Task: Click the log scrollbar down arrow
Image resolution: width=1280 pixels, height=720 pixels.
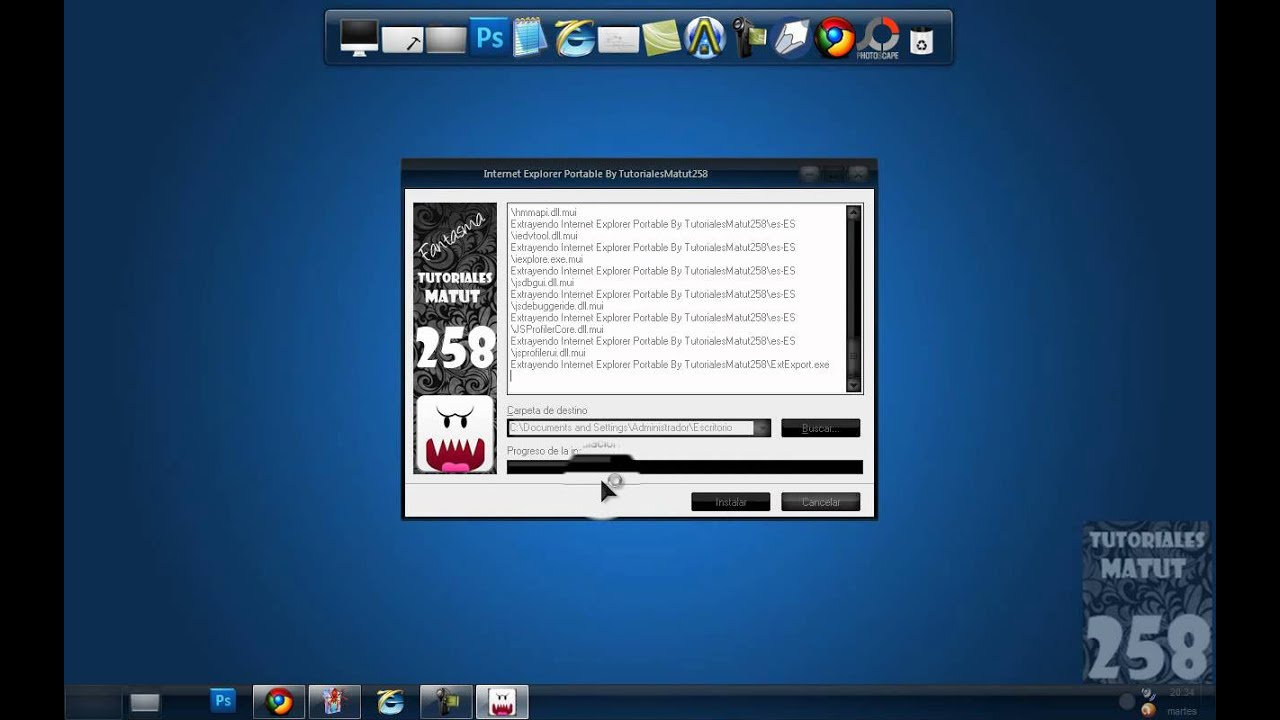Action: point(853,384)
